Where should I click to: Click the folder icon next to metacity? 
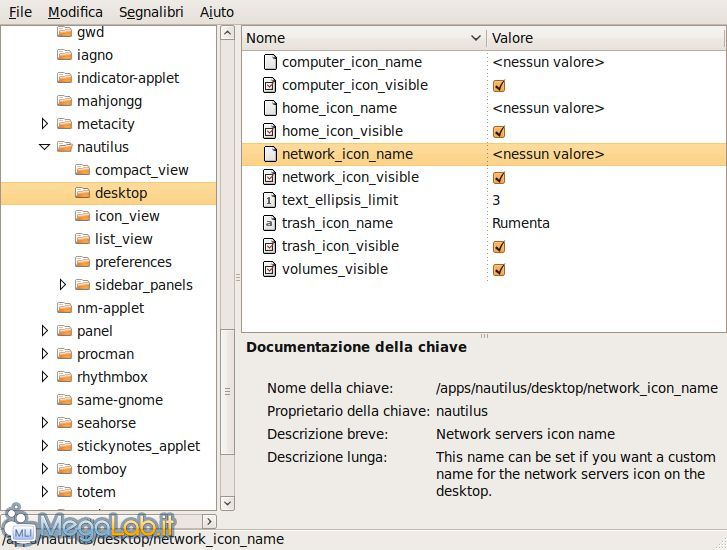65,124
